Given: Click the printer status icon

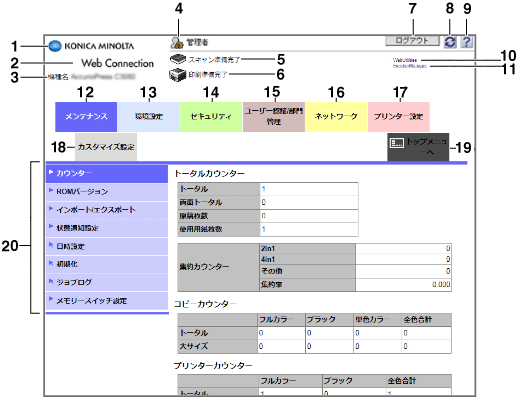Looking at the screenshot, I should [177, 75].
